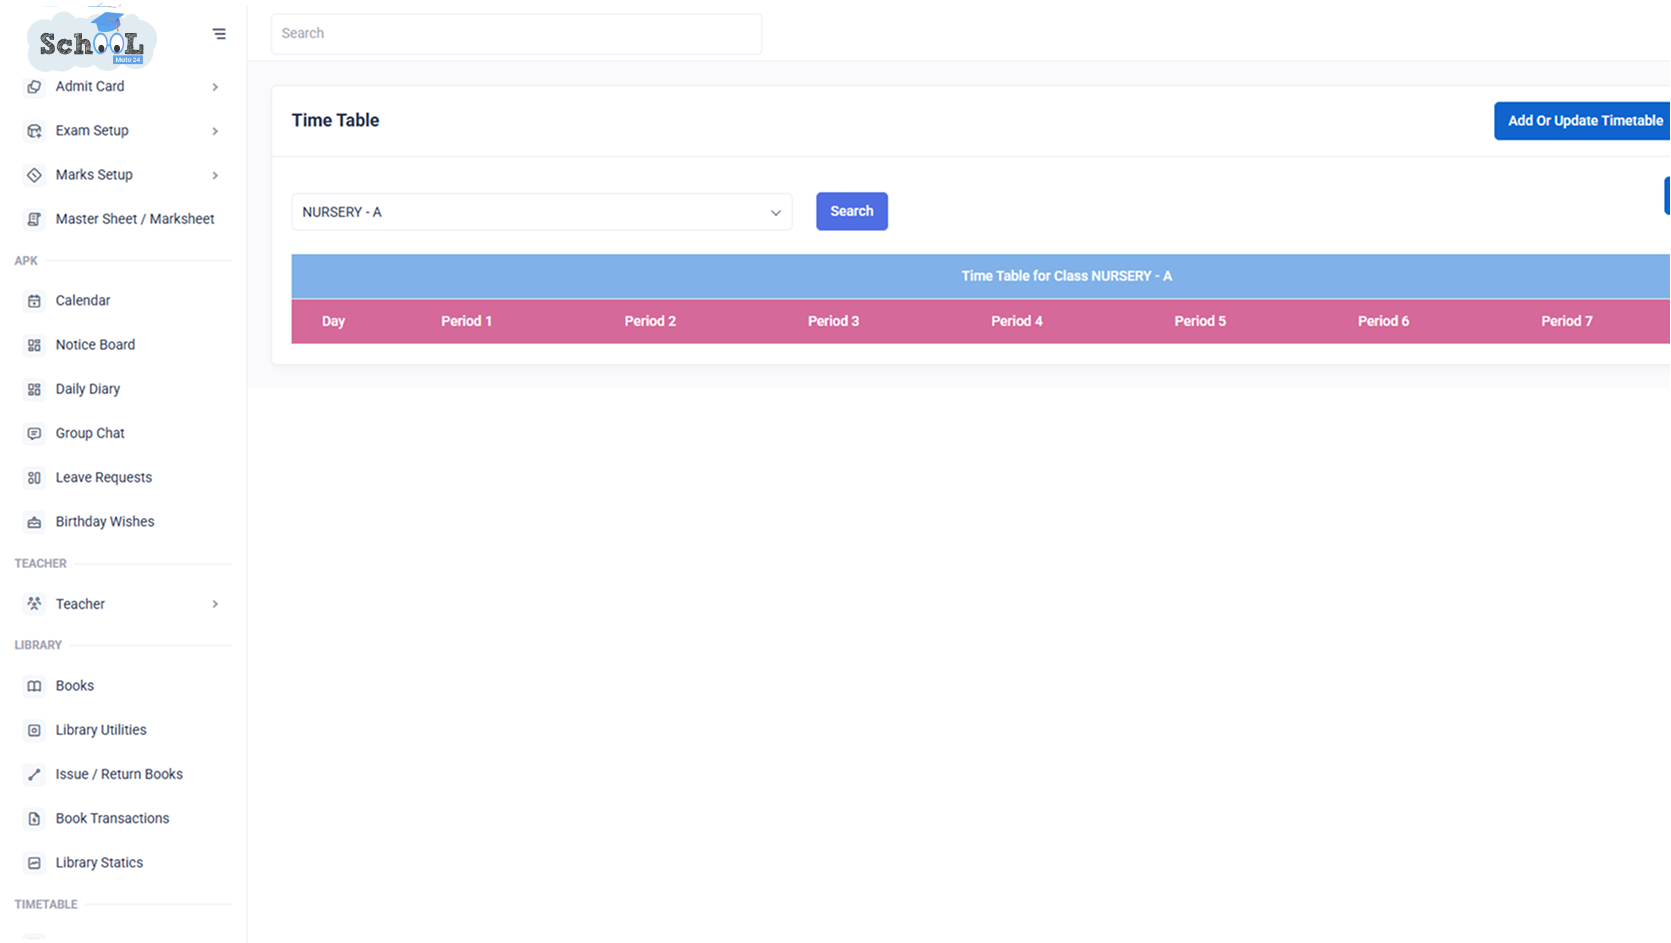Click the Book Transactions icon
Screen dimensions: 1671x943
tap(34, 819)
